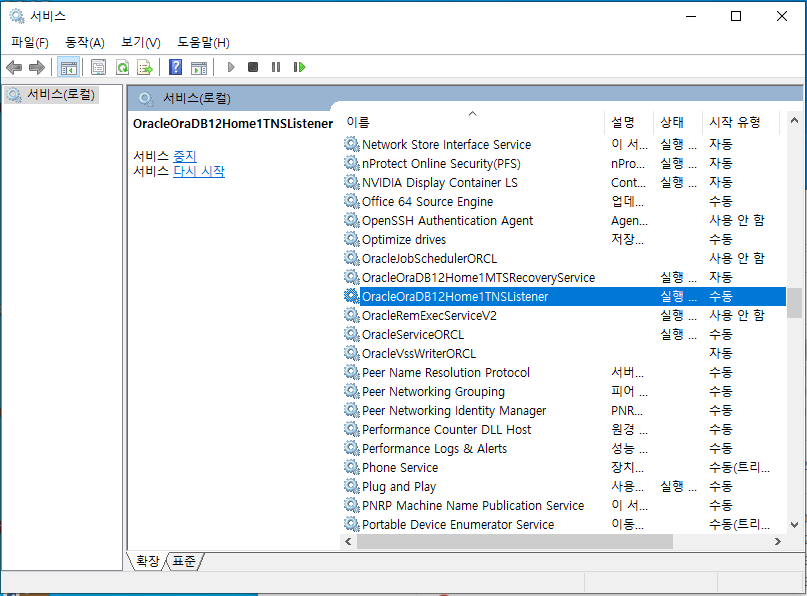This screenshot has width=807, height=596.
Task: Click the gear icon of Network Store Interface Service
Action: (352, 144)
